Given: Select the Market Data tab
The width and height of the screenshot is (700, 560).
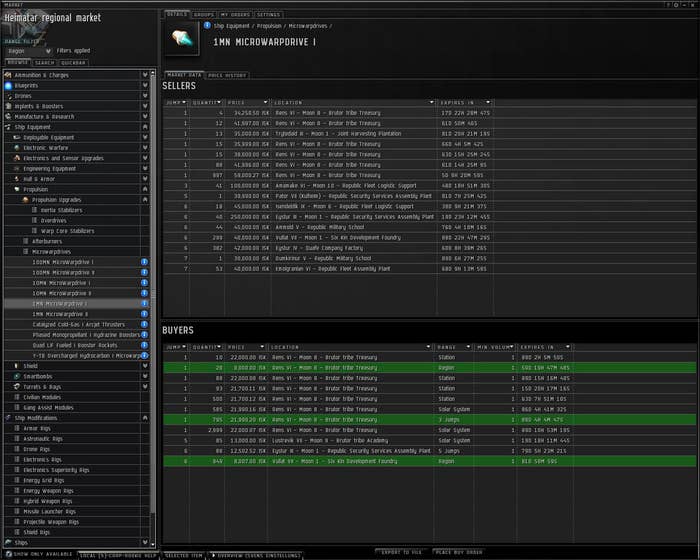Looking at the screenshot, I should pyautogui.click(x=184, y=75).
